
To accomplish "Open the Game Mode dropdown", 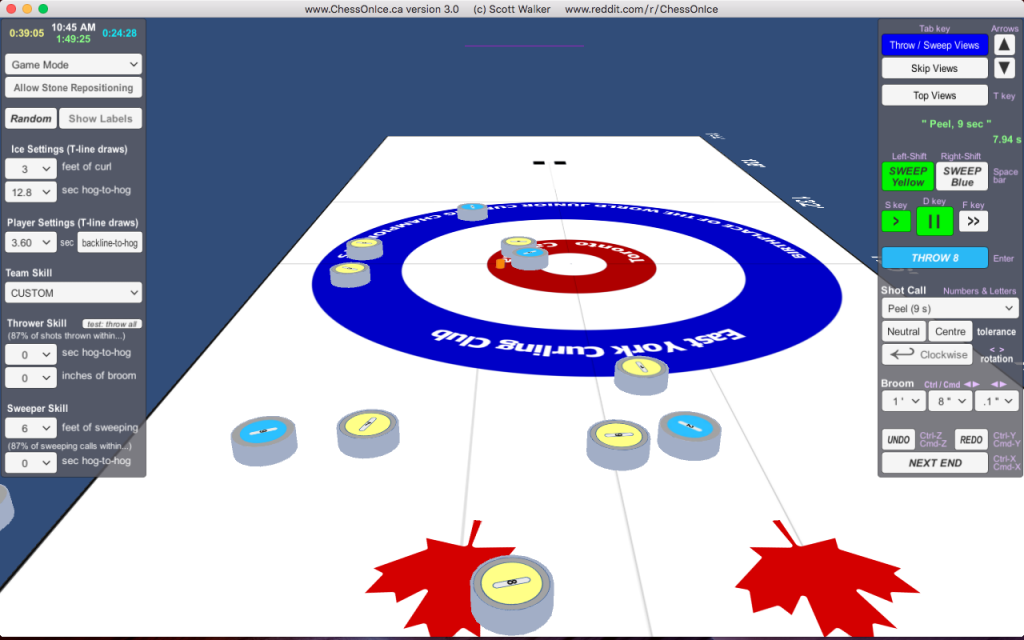I will [x=73, y=64].
